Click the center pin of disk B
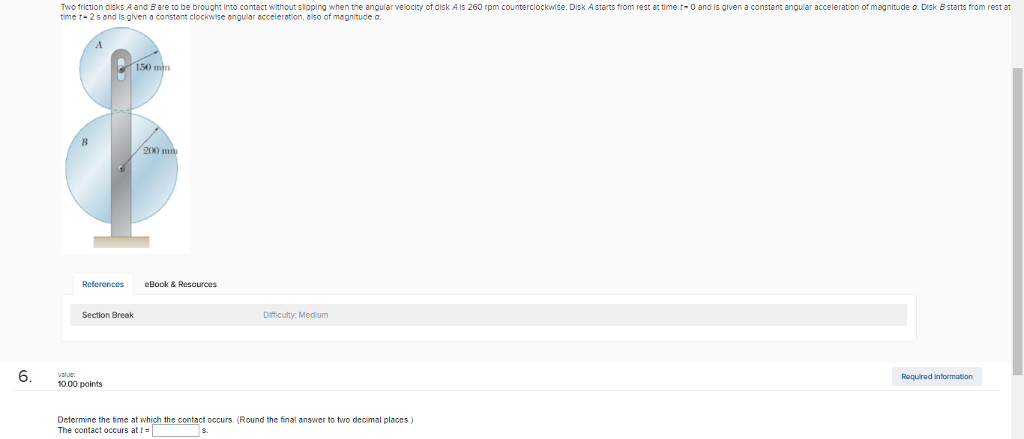This screenshot has width=1024, height=439. pos(121,169)
